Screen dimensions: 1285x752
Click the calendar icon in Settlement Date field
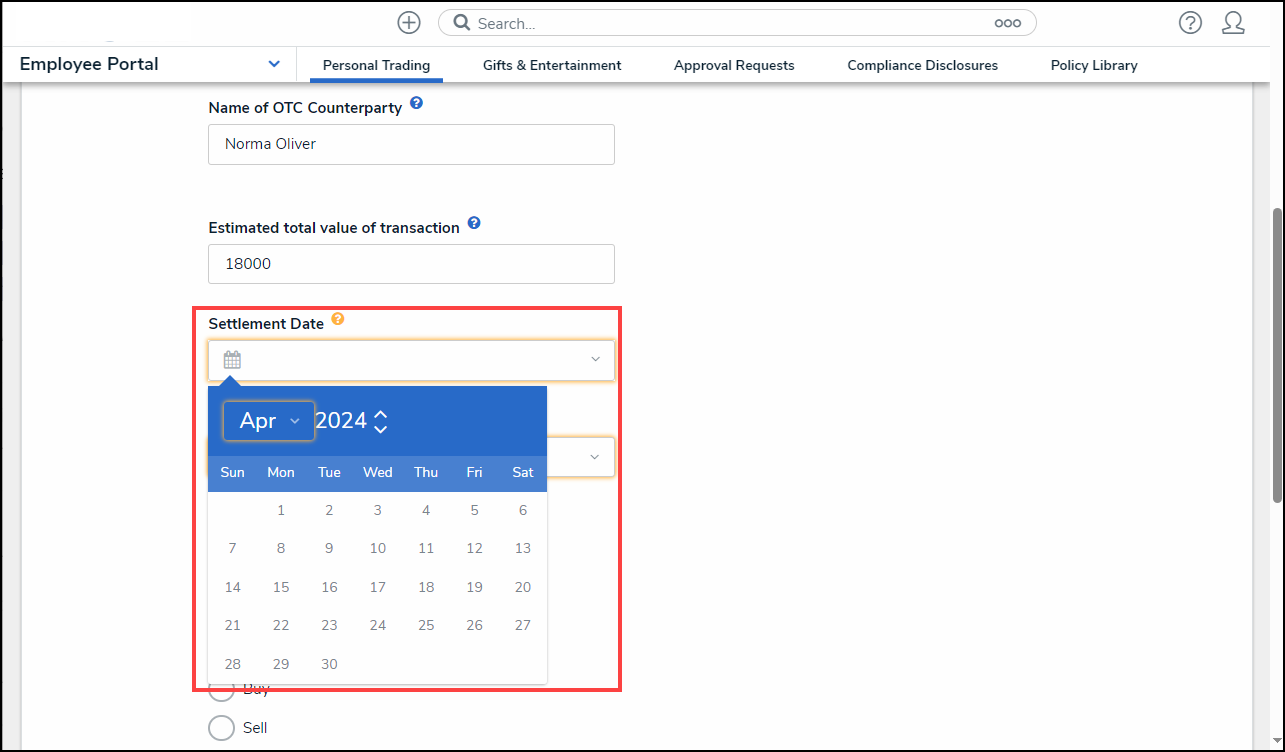tap(232, 360)
